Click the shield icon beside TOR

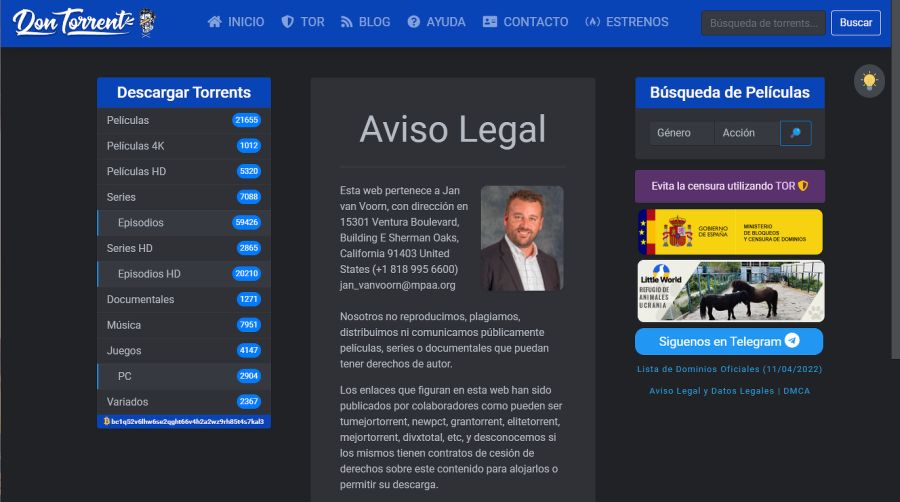click(287, 22)
